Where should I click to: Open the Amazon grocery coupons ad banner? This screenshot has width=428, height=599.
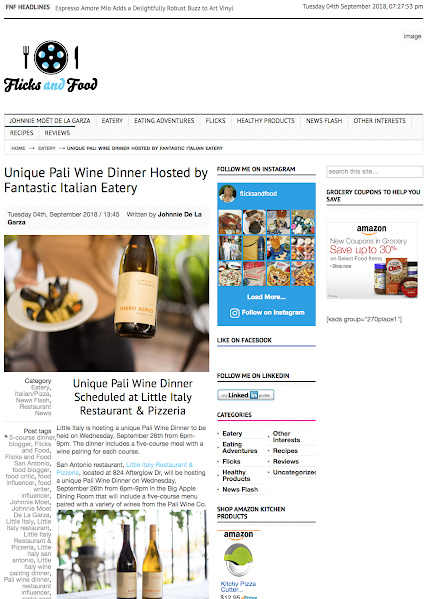point(372,260)
